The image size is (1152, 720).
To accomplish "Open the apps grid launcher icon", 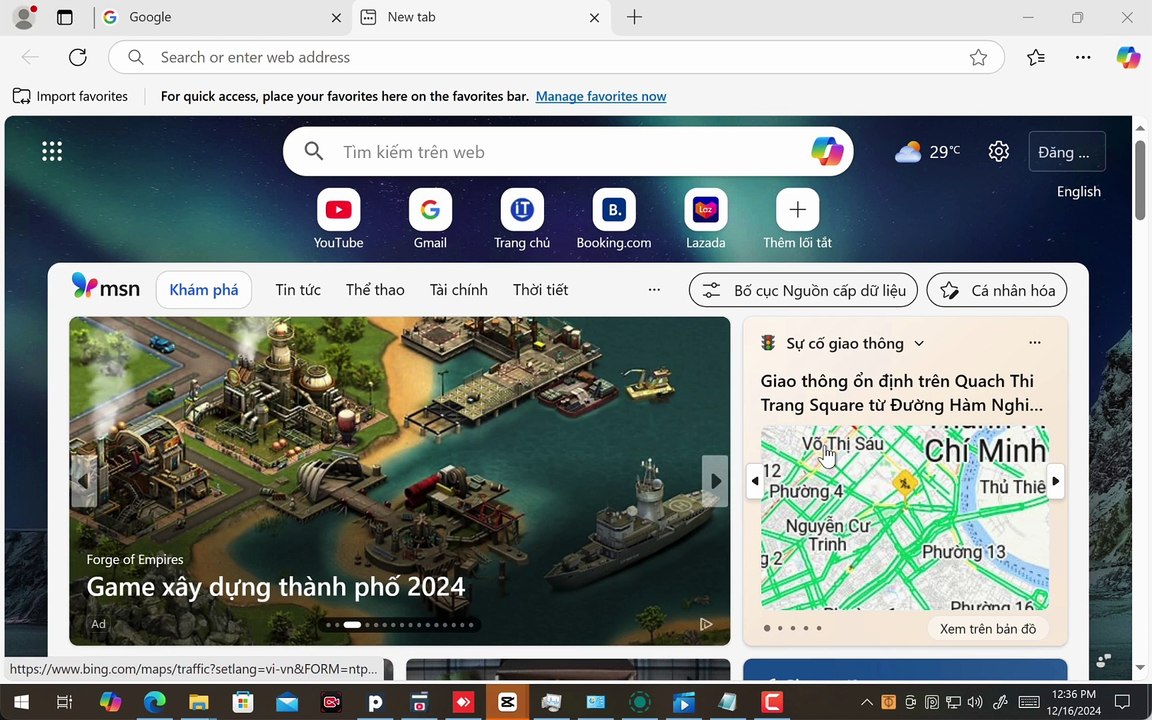I will click(51, 151).
